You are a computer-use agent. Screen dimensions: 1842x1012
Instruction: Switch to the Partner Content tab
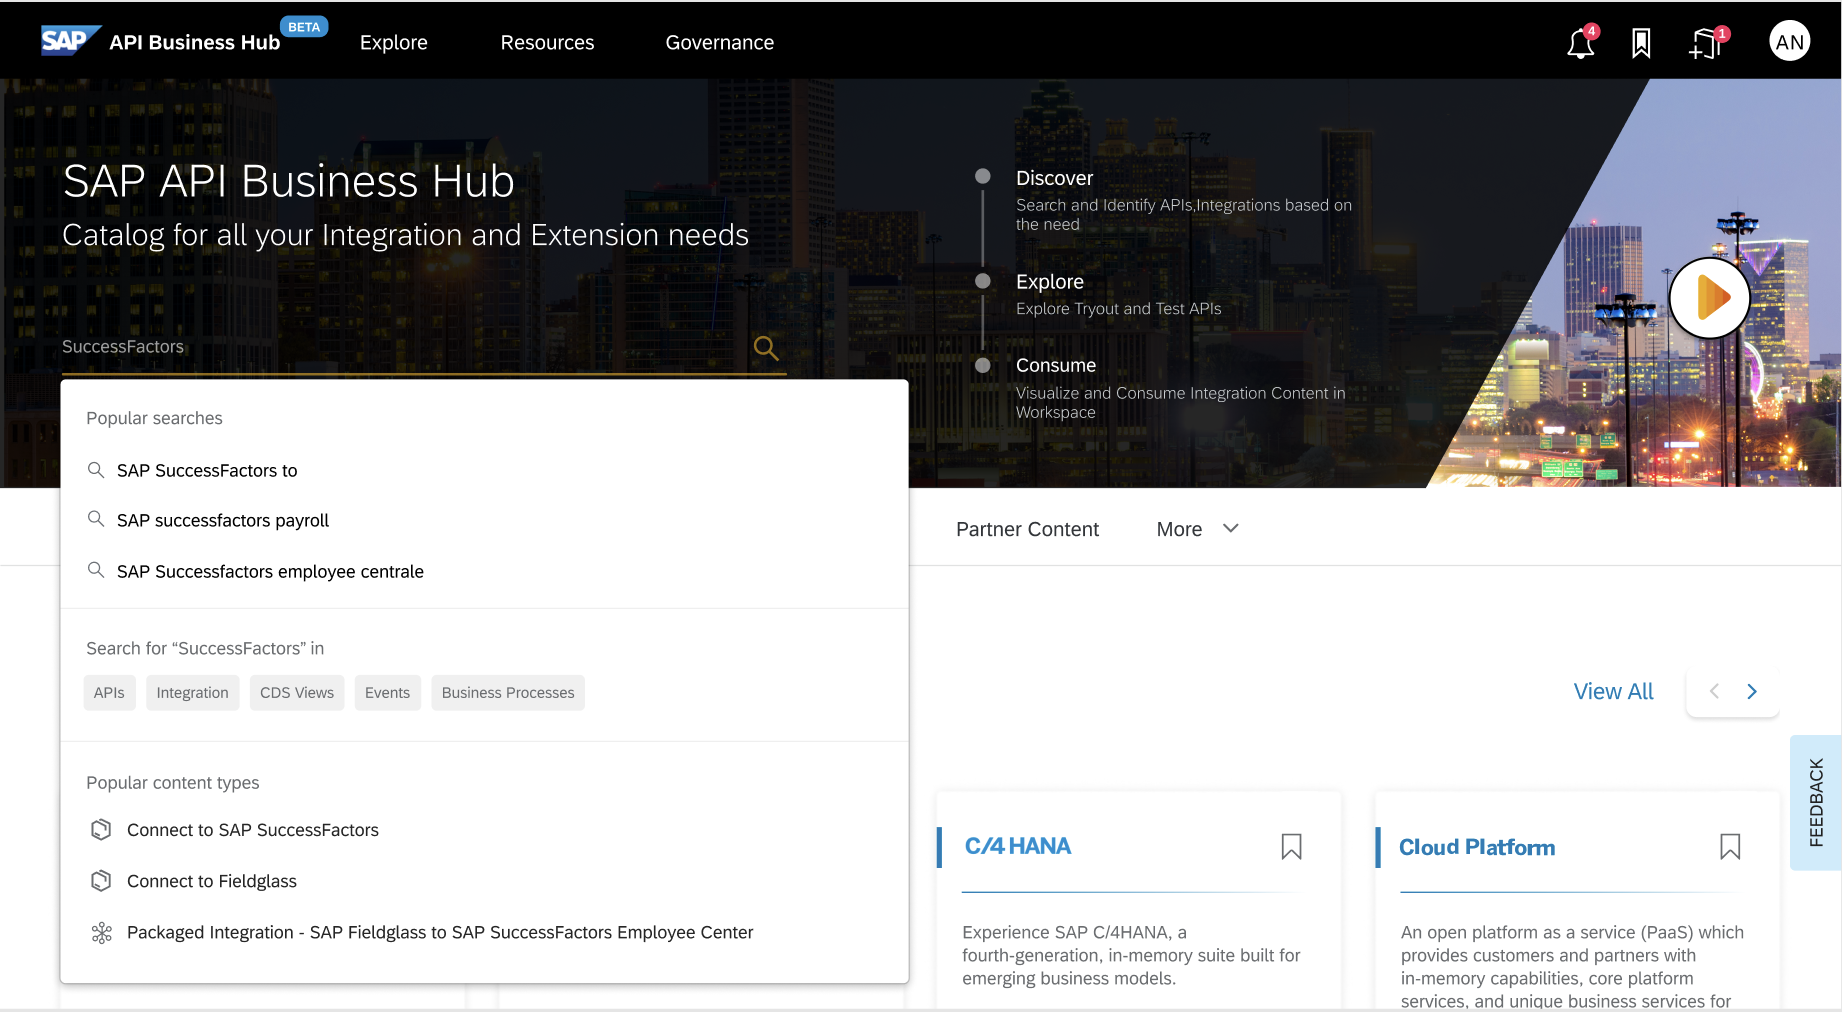[x=1027, y=529]
